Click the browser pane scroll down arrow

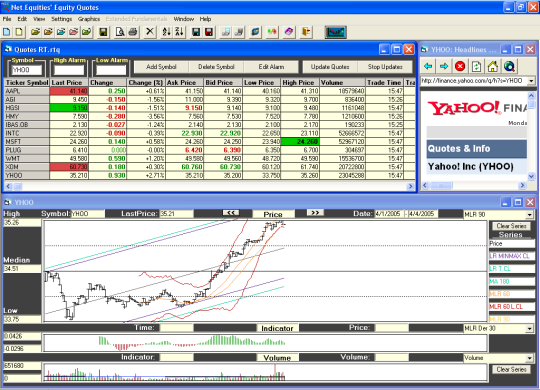point(531,176)
